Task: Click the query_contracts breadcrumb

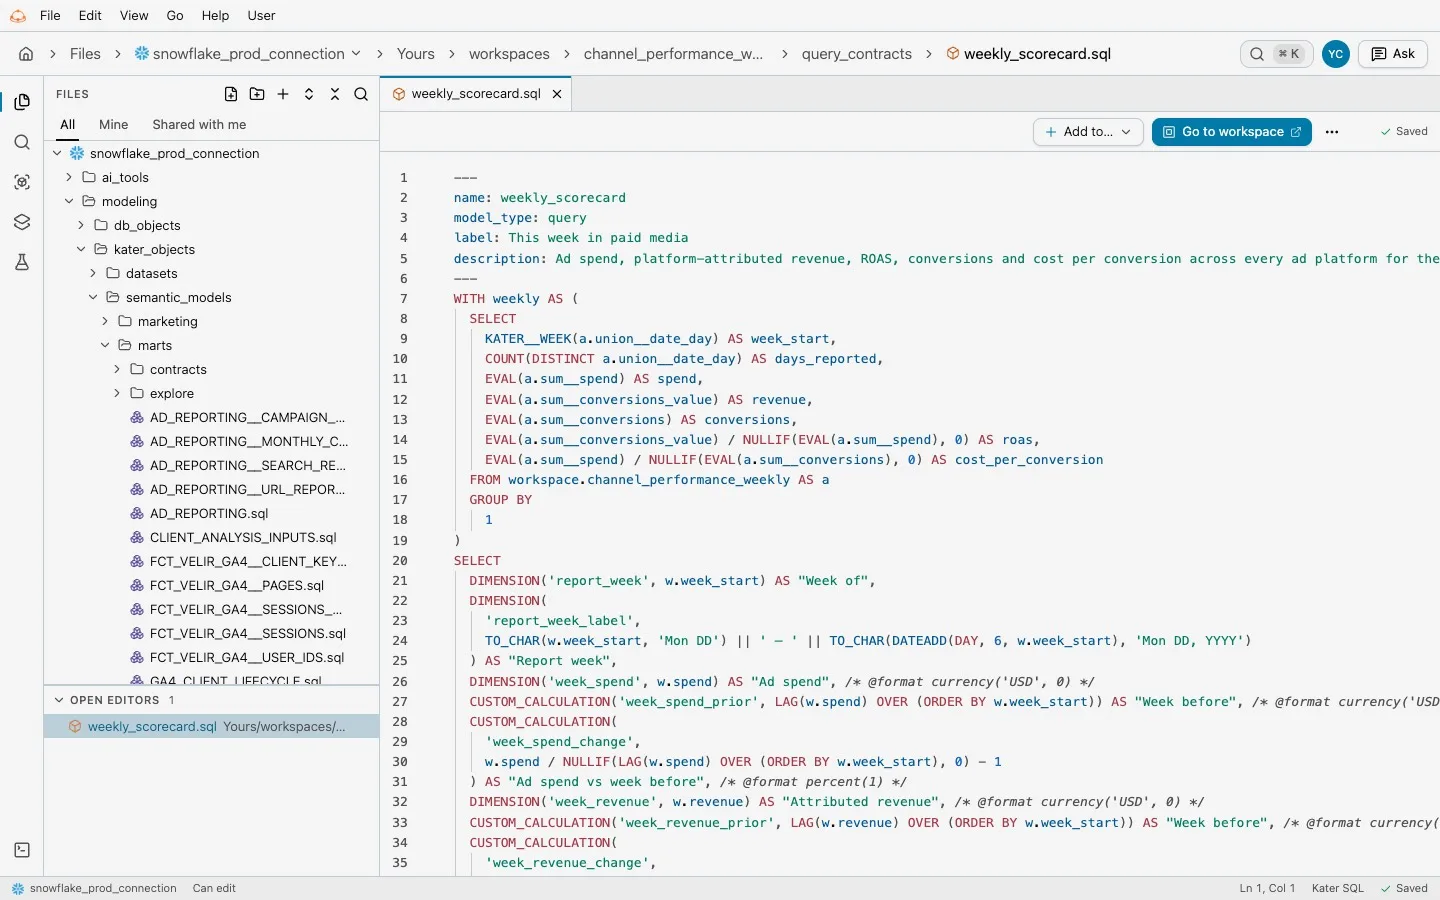Action: pos(857,54)
